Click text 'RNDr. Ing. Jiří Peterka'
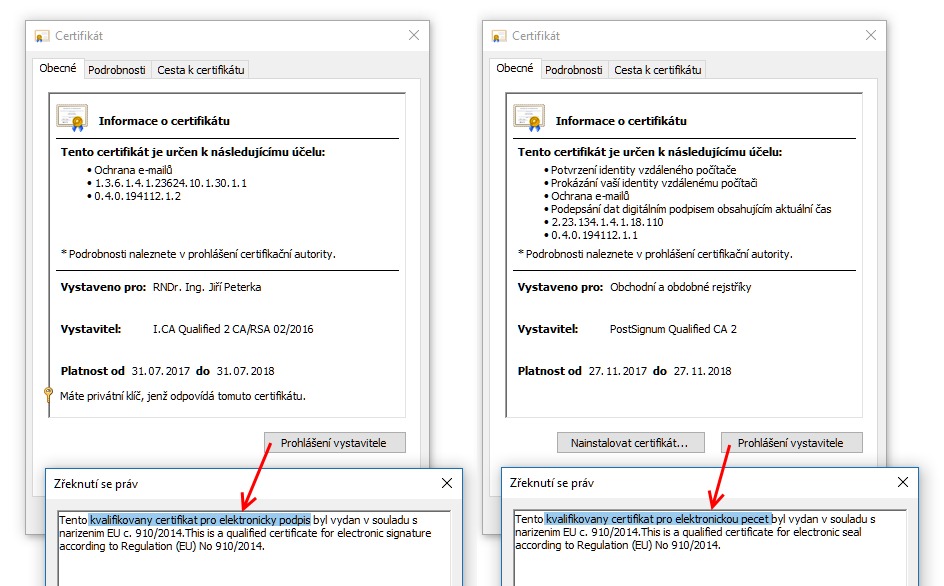944x586 pixels. 207,287
